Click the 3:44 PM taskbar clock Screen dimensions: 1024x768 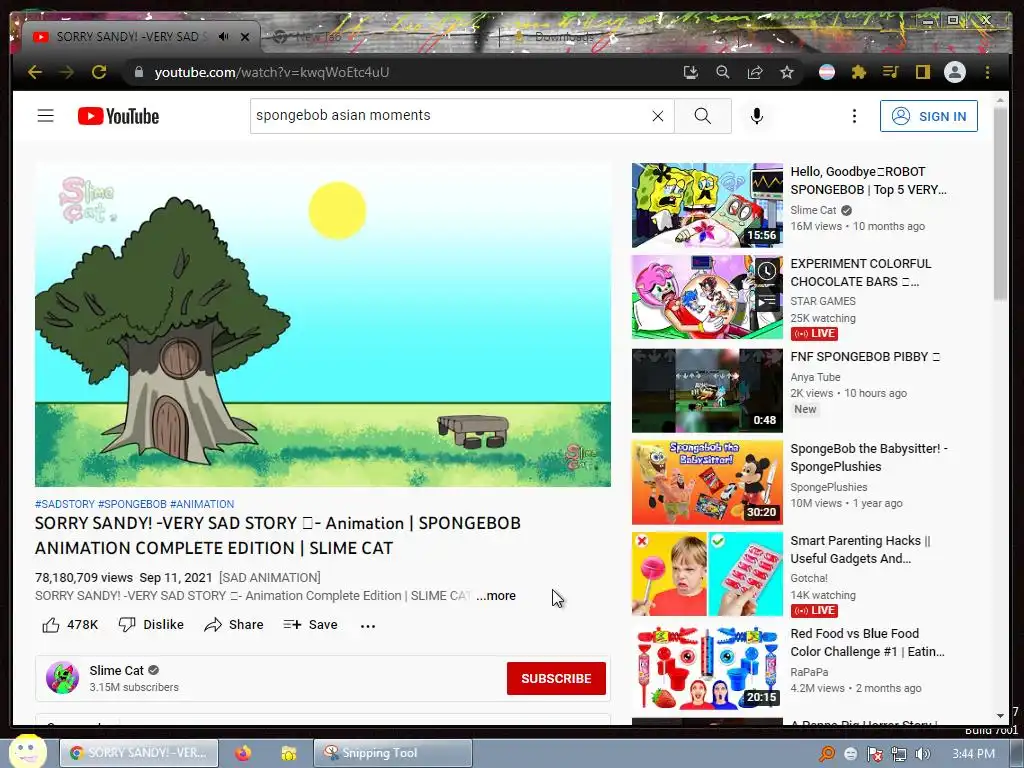pyautogui.click(x=973, y=754)
